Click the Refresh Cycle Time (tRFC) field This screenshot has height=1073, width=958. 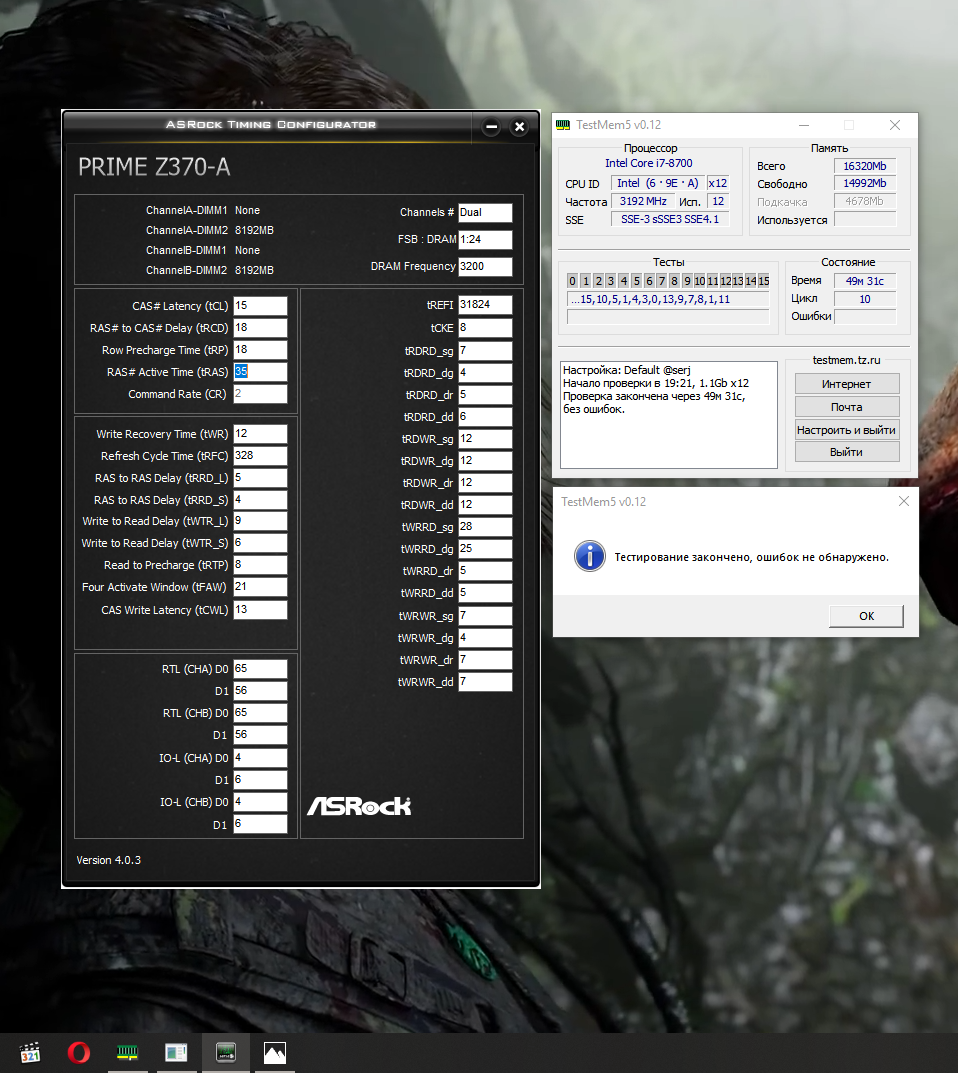click(x=260, y=456)
